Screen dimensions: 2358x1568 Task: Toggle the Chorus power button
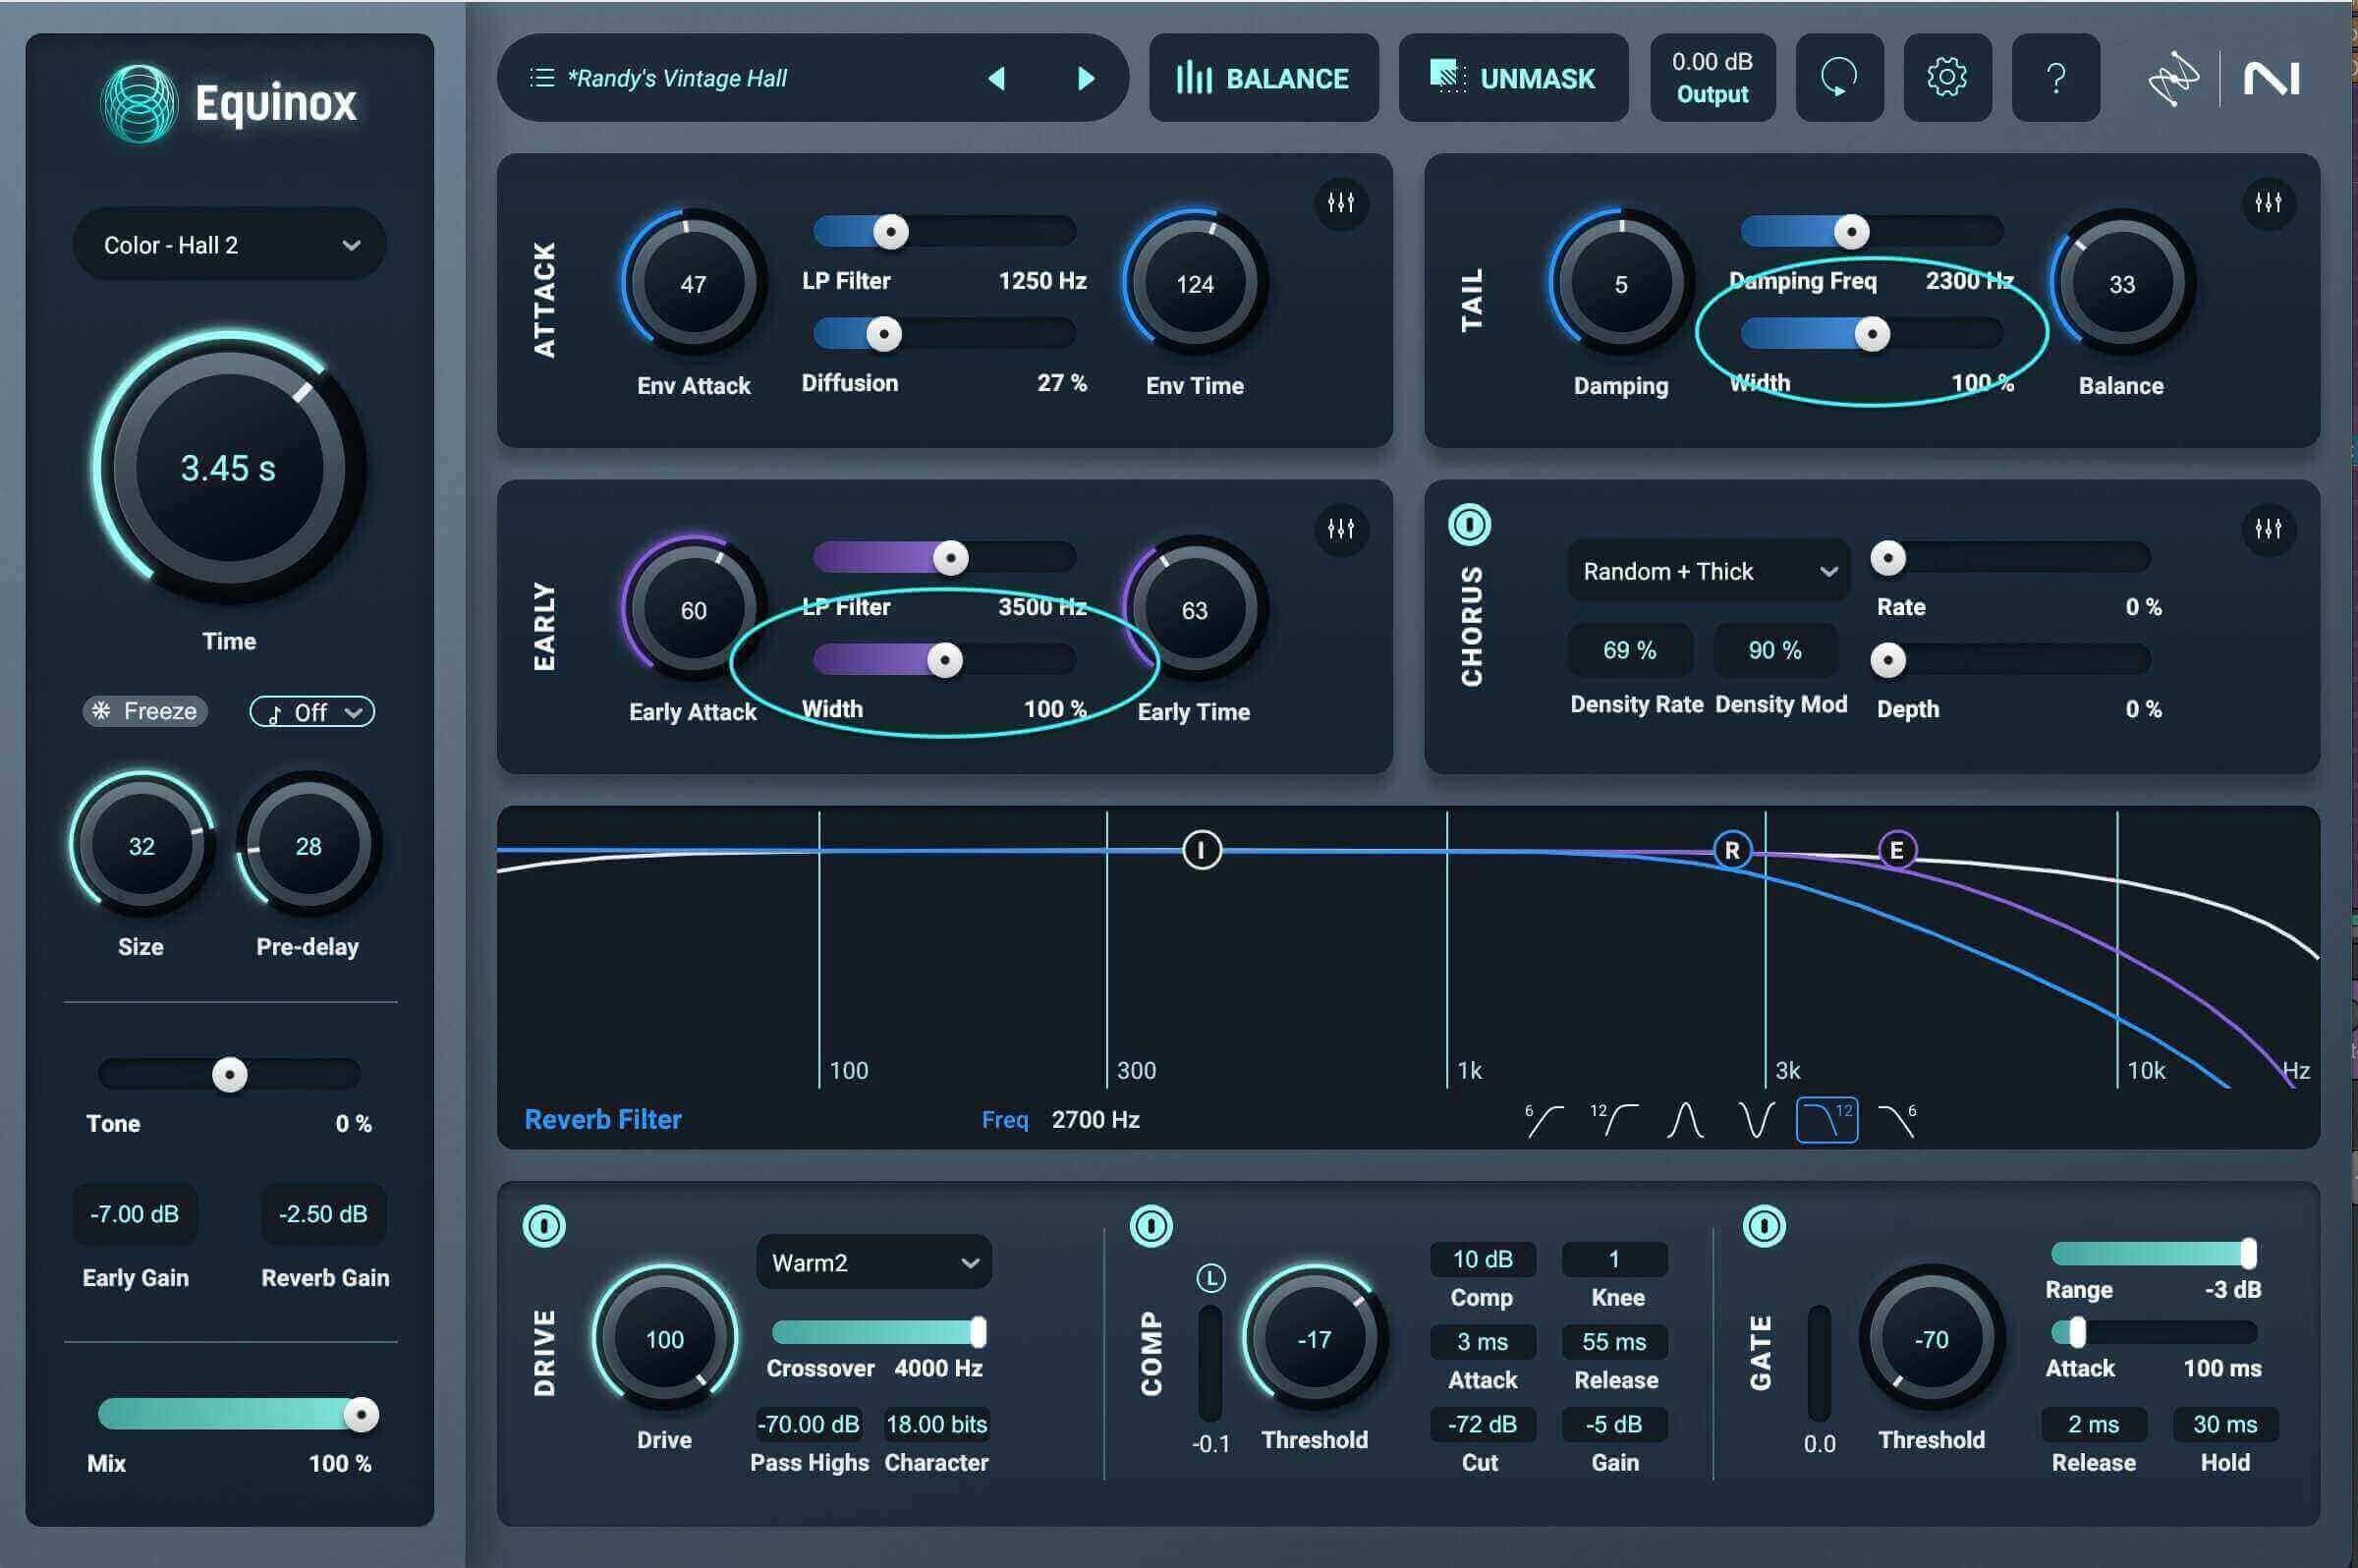(1469, 525)
